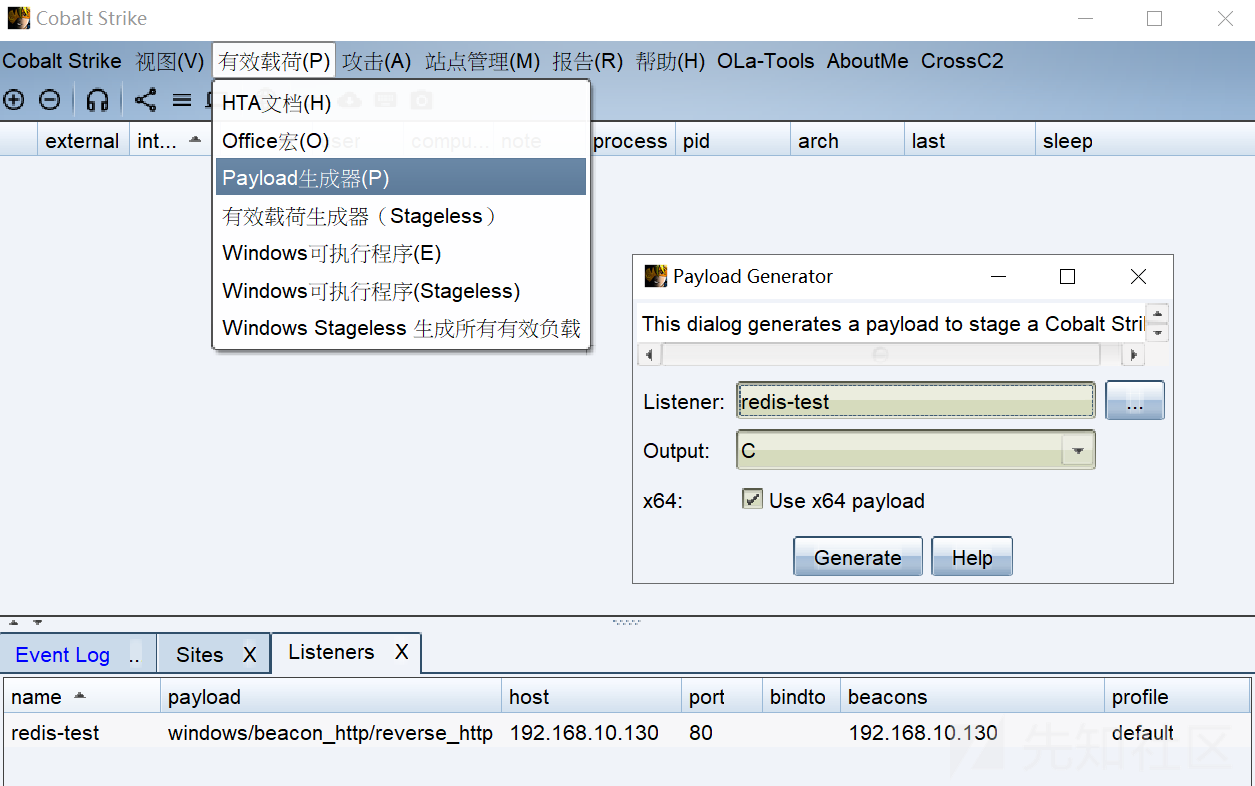The width and height of the screenshot is (1255, 786).
Task: Select Windows可执行程序(E) menu entry
Action: [x=401, y=253]
